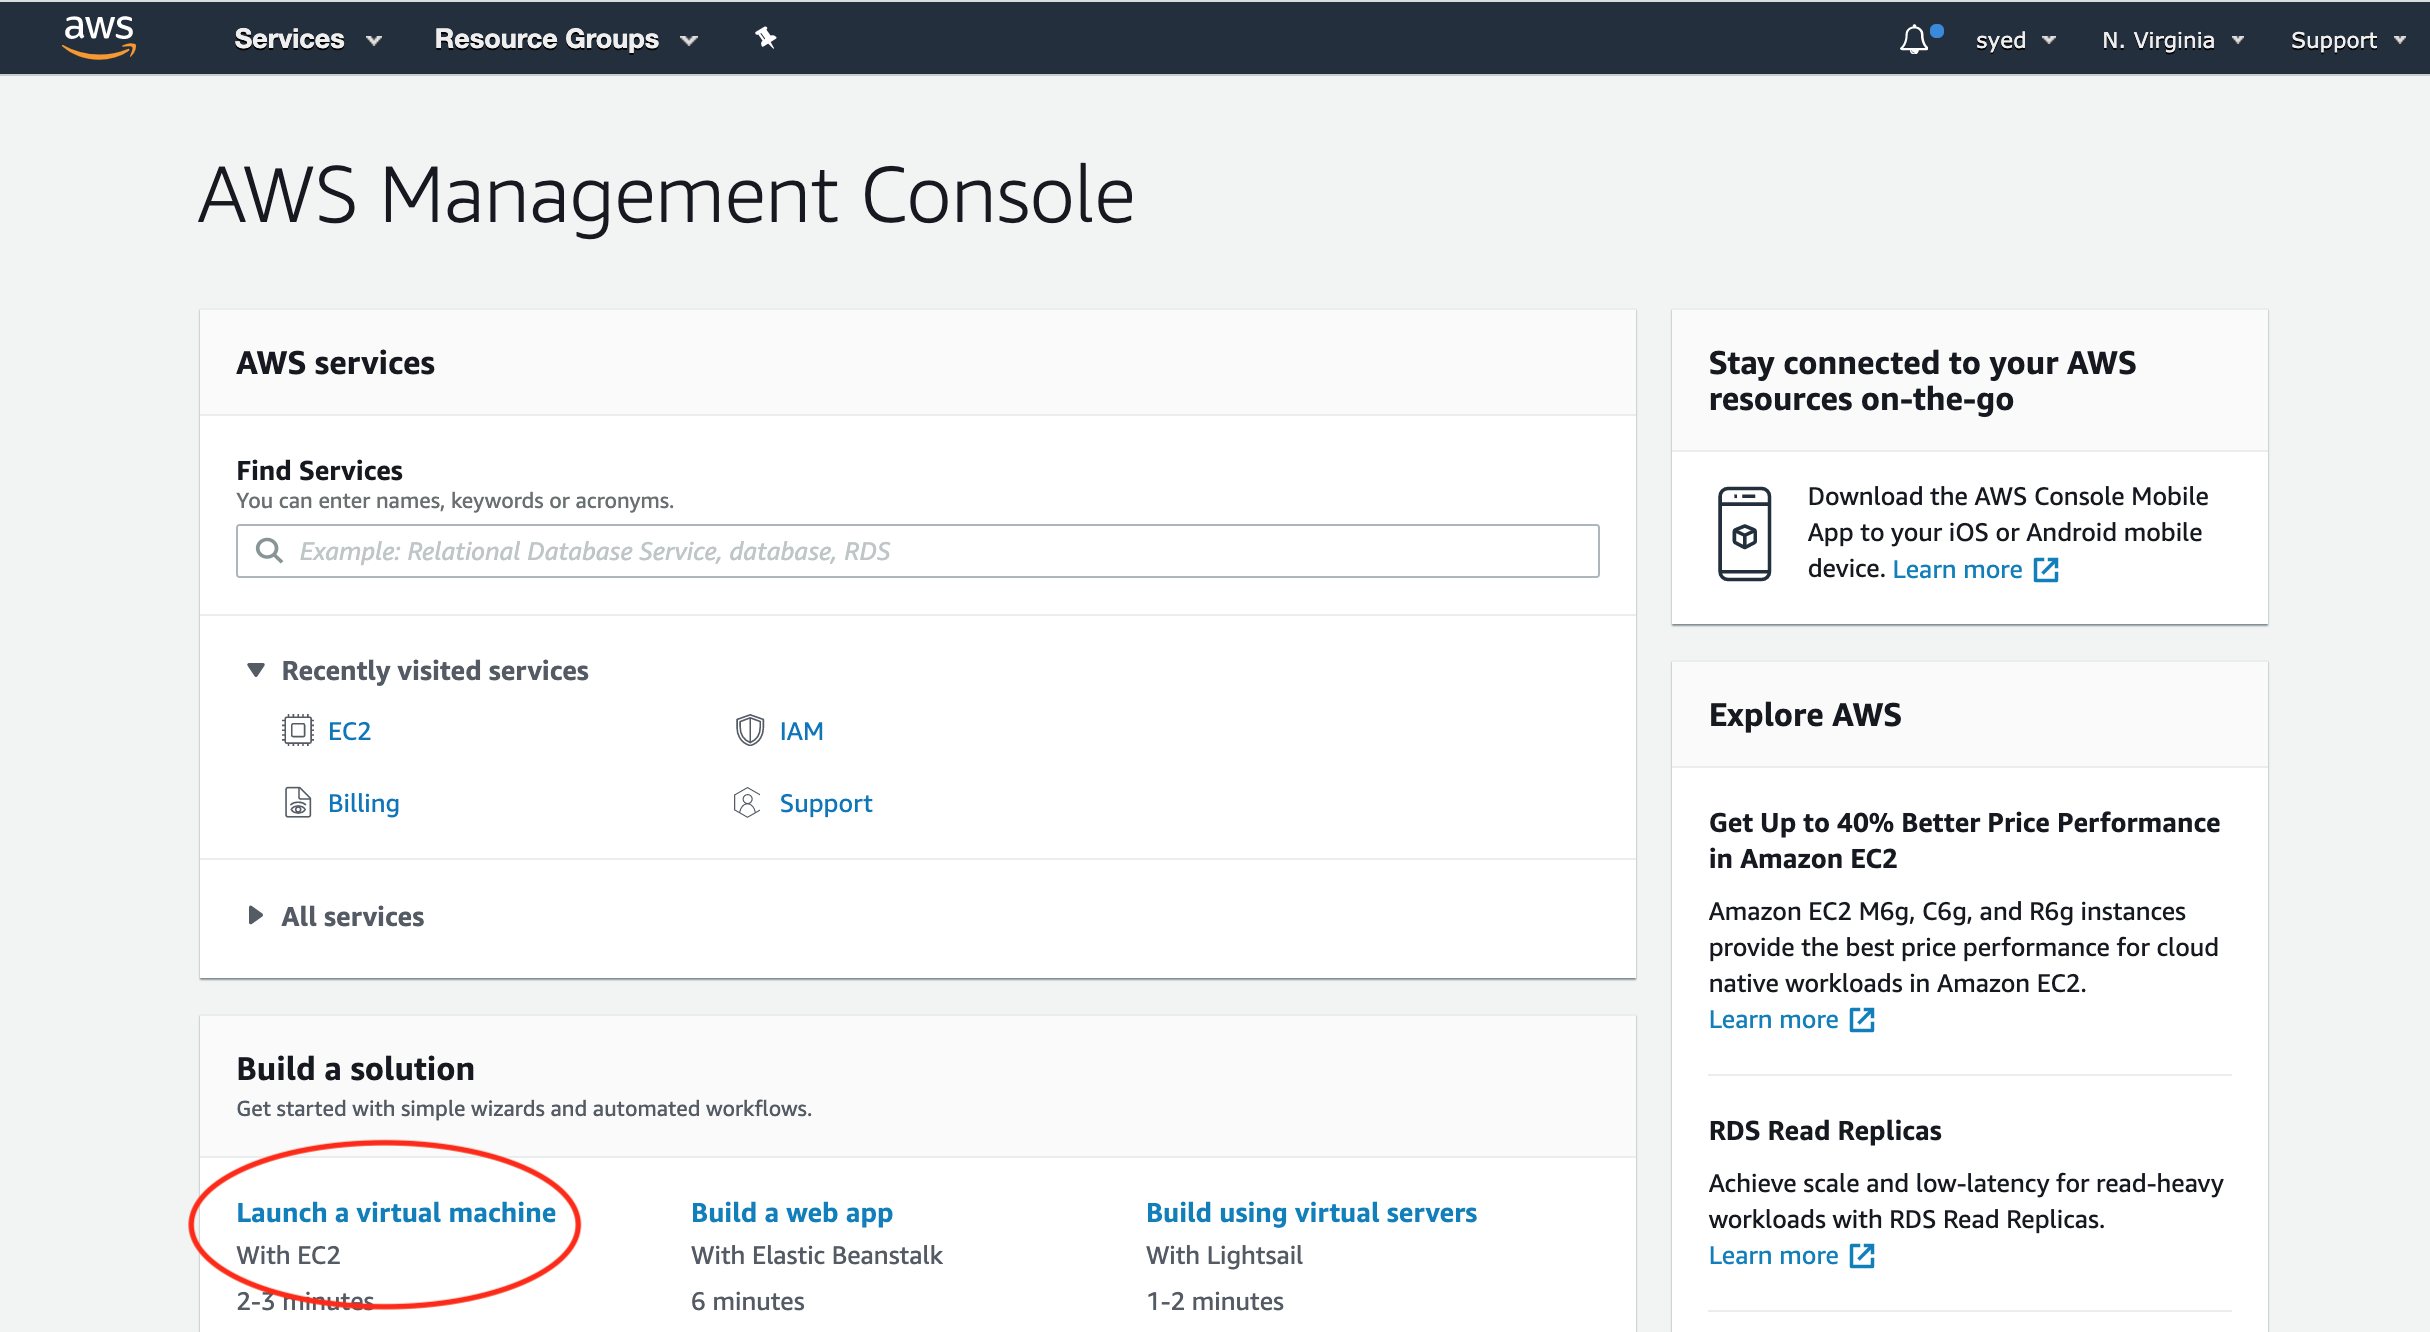2430x1332 pixels.
Task: Click Launch a virtual machine link
Action: click(x=396, y=1212)
